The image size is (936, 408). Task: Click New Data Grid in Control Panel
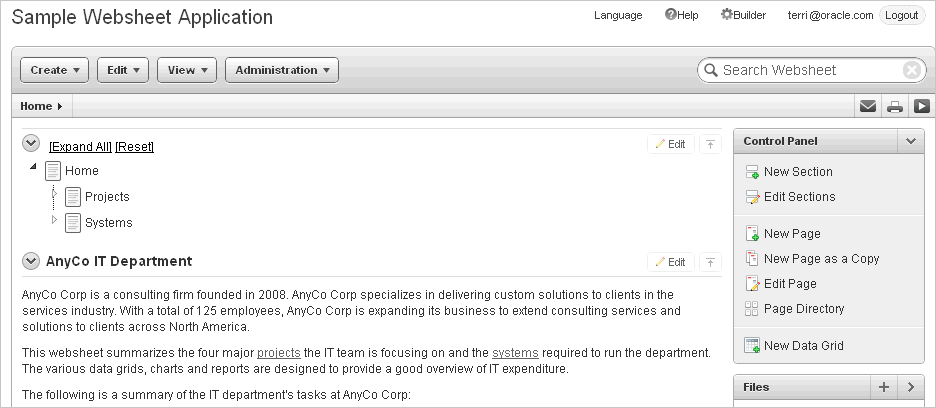point(794,345)
